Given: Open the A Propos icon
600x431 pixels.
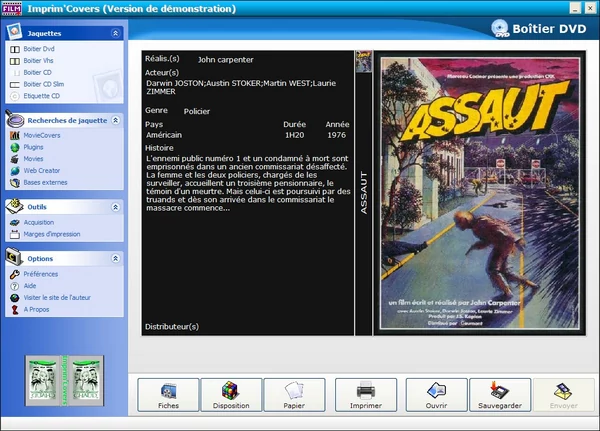Looking at the screenshot, I should point(15,310).
